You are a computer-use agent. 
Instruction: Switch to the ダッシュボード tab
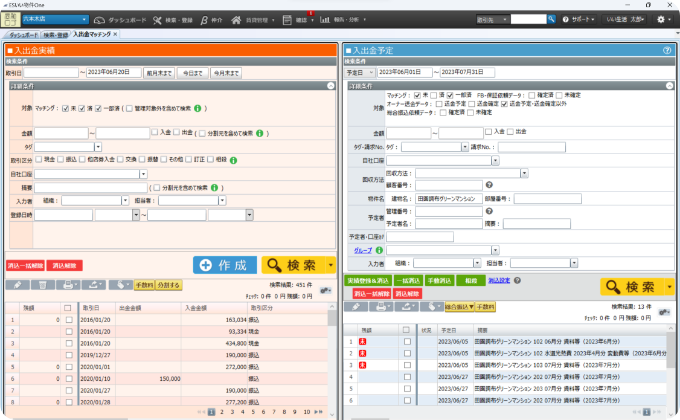click(23, 35)
